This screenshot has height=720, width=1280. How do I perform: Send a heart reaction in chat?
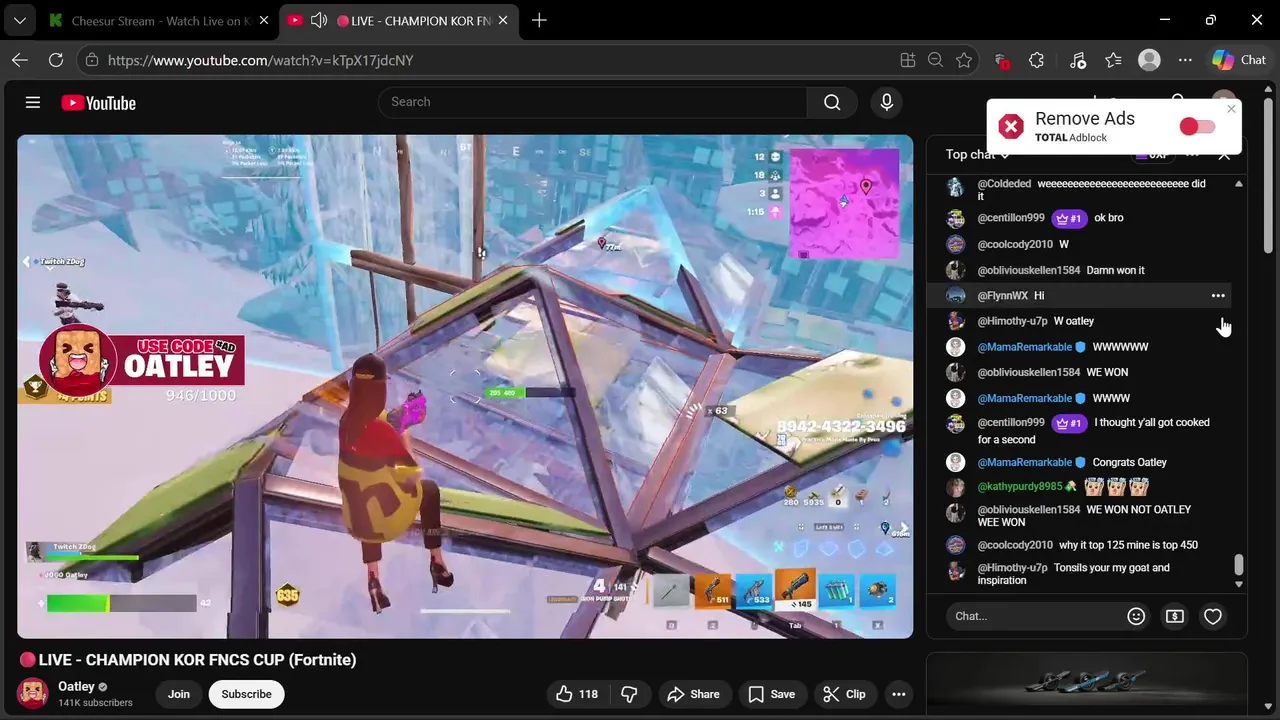(1213, 616)
